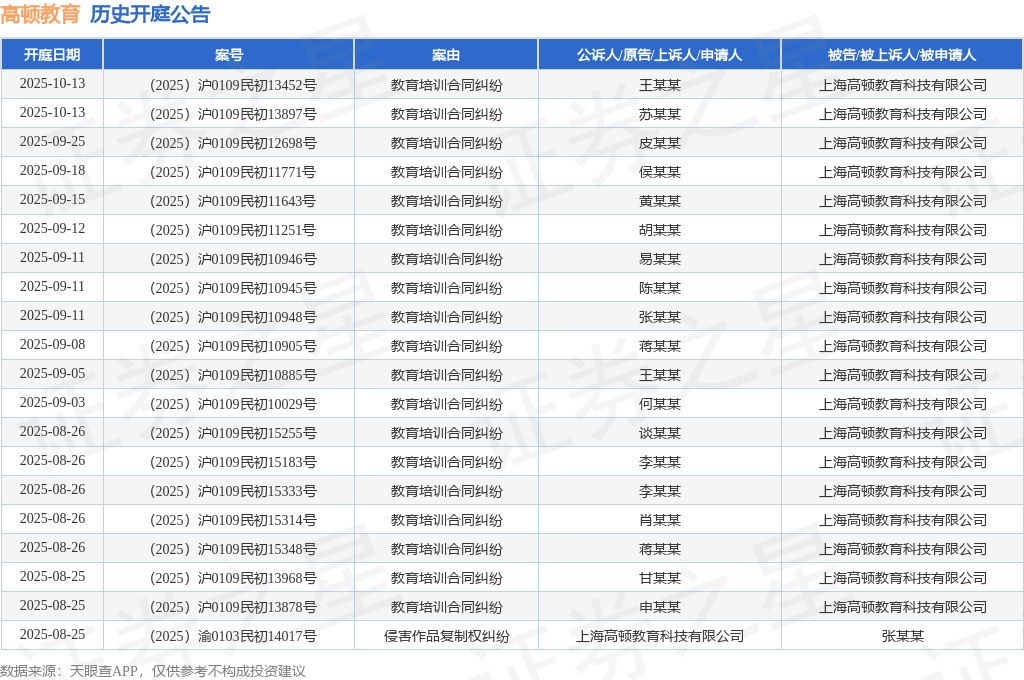Viewport: 1024px width, 680px height.
Task: Click date 2025-09-12
Action: (x=52, y=229)
